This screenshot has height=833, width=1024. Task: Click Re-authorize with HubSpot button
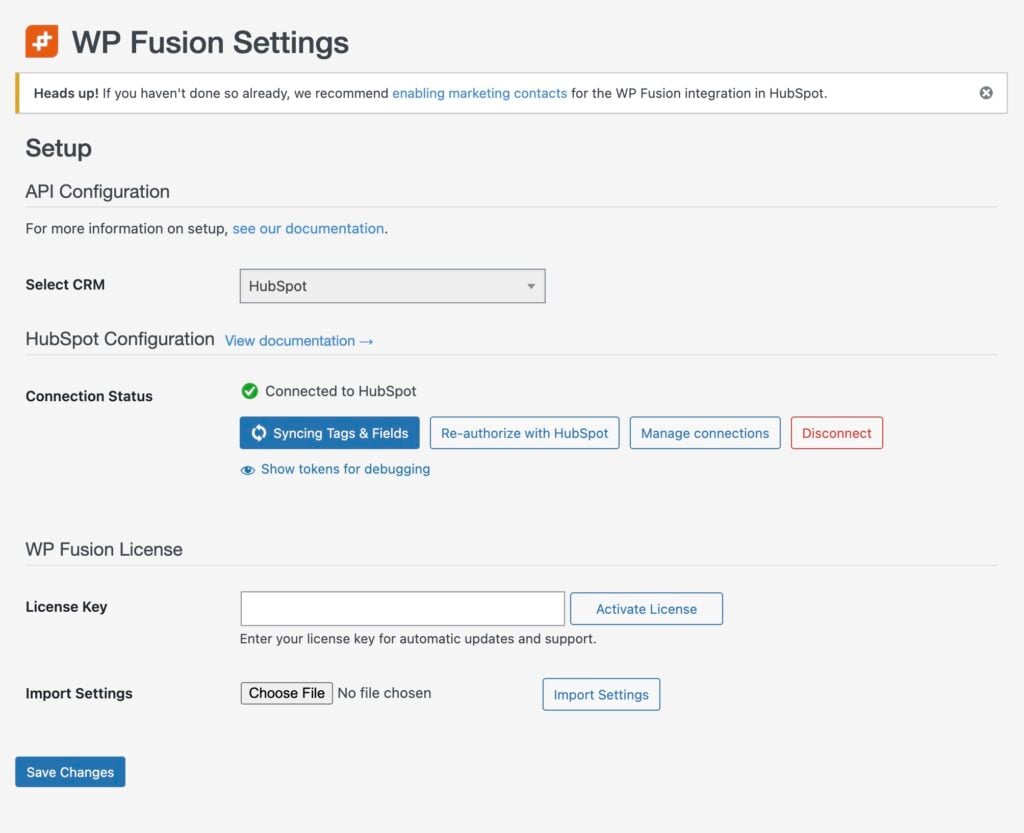[524, 433]
